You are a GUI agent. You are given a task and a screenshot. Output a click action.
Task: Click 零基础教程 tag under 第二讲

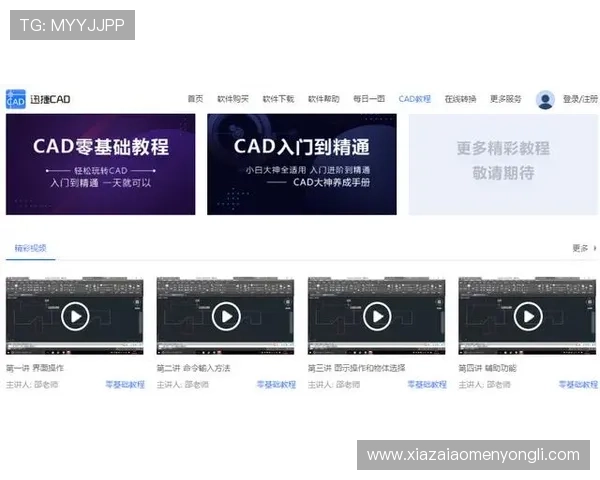coord(276,384)
